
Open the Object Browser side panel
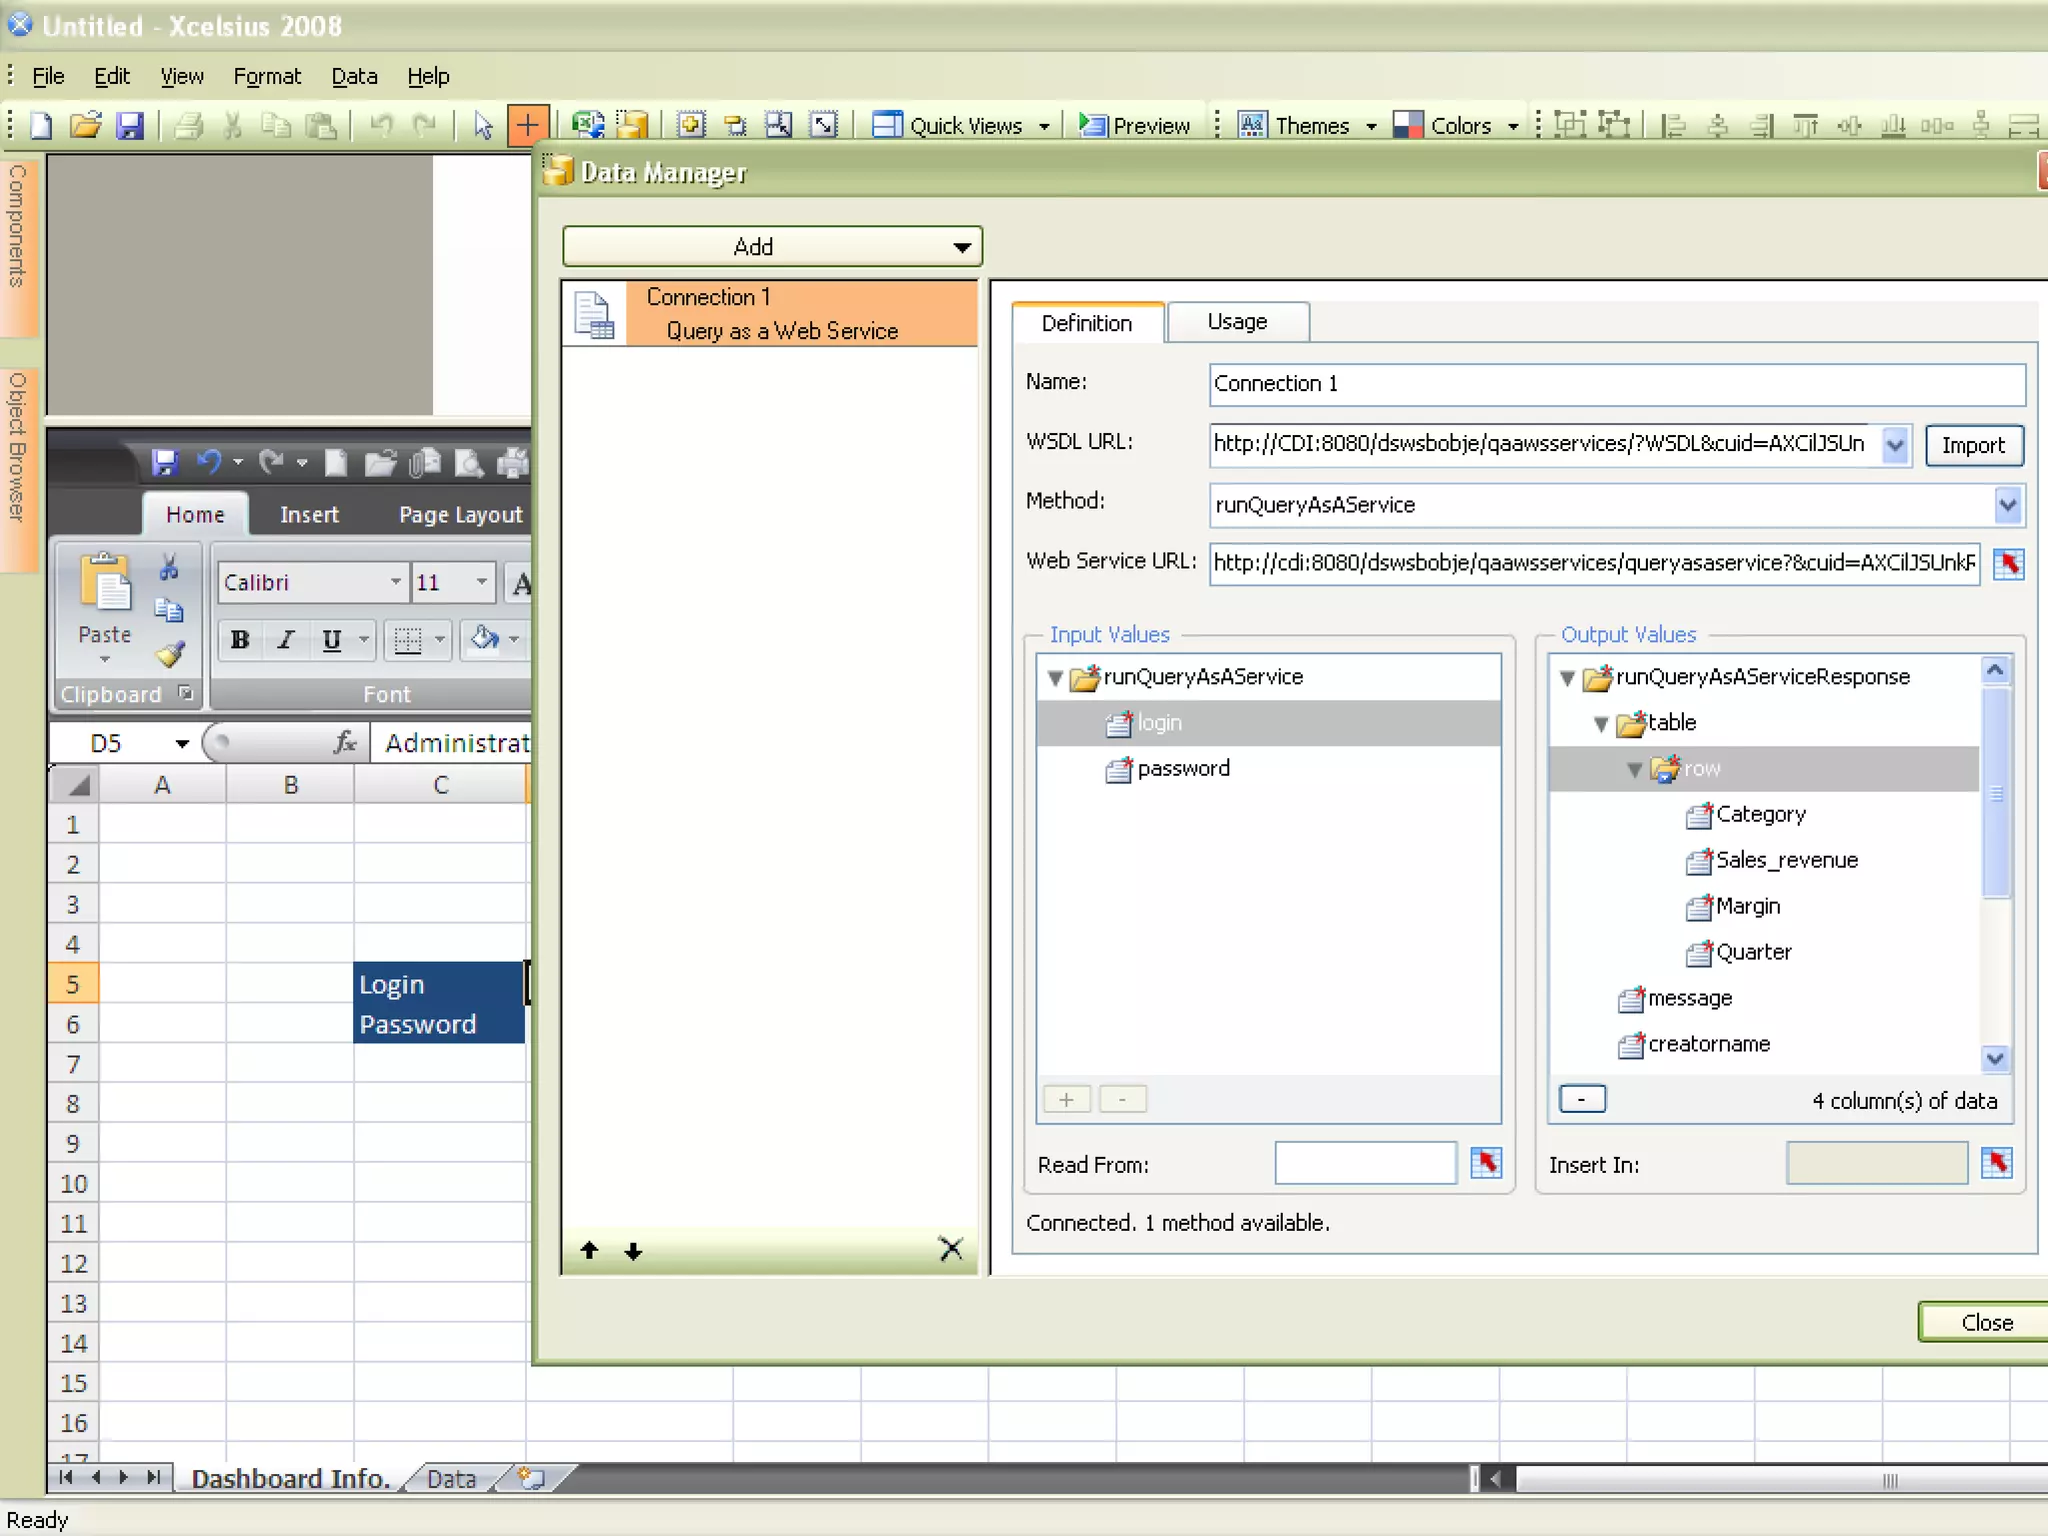(18, 468)
